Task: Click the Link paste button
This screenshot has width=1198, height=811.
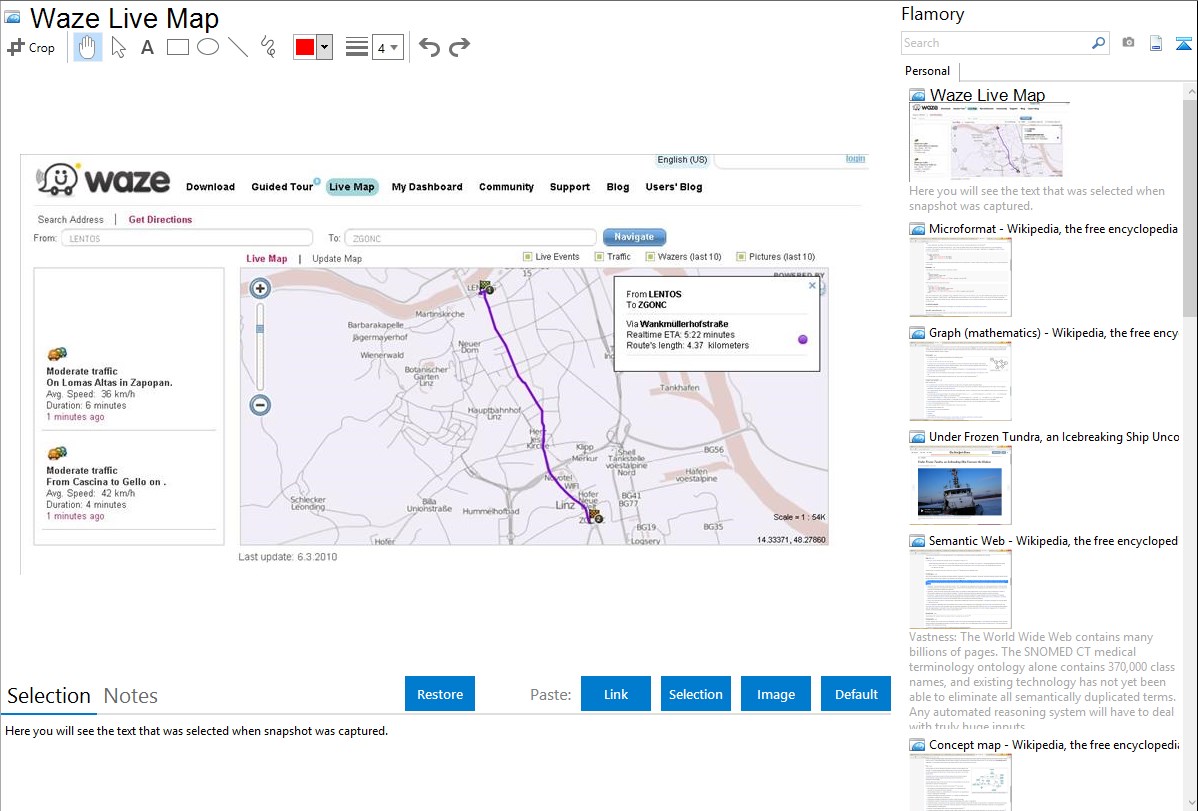Action: 616,694
